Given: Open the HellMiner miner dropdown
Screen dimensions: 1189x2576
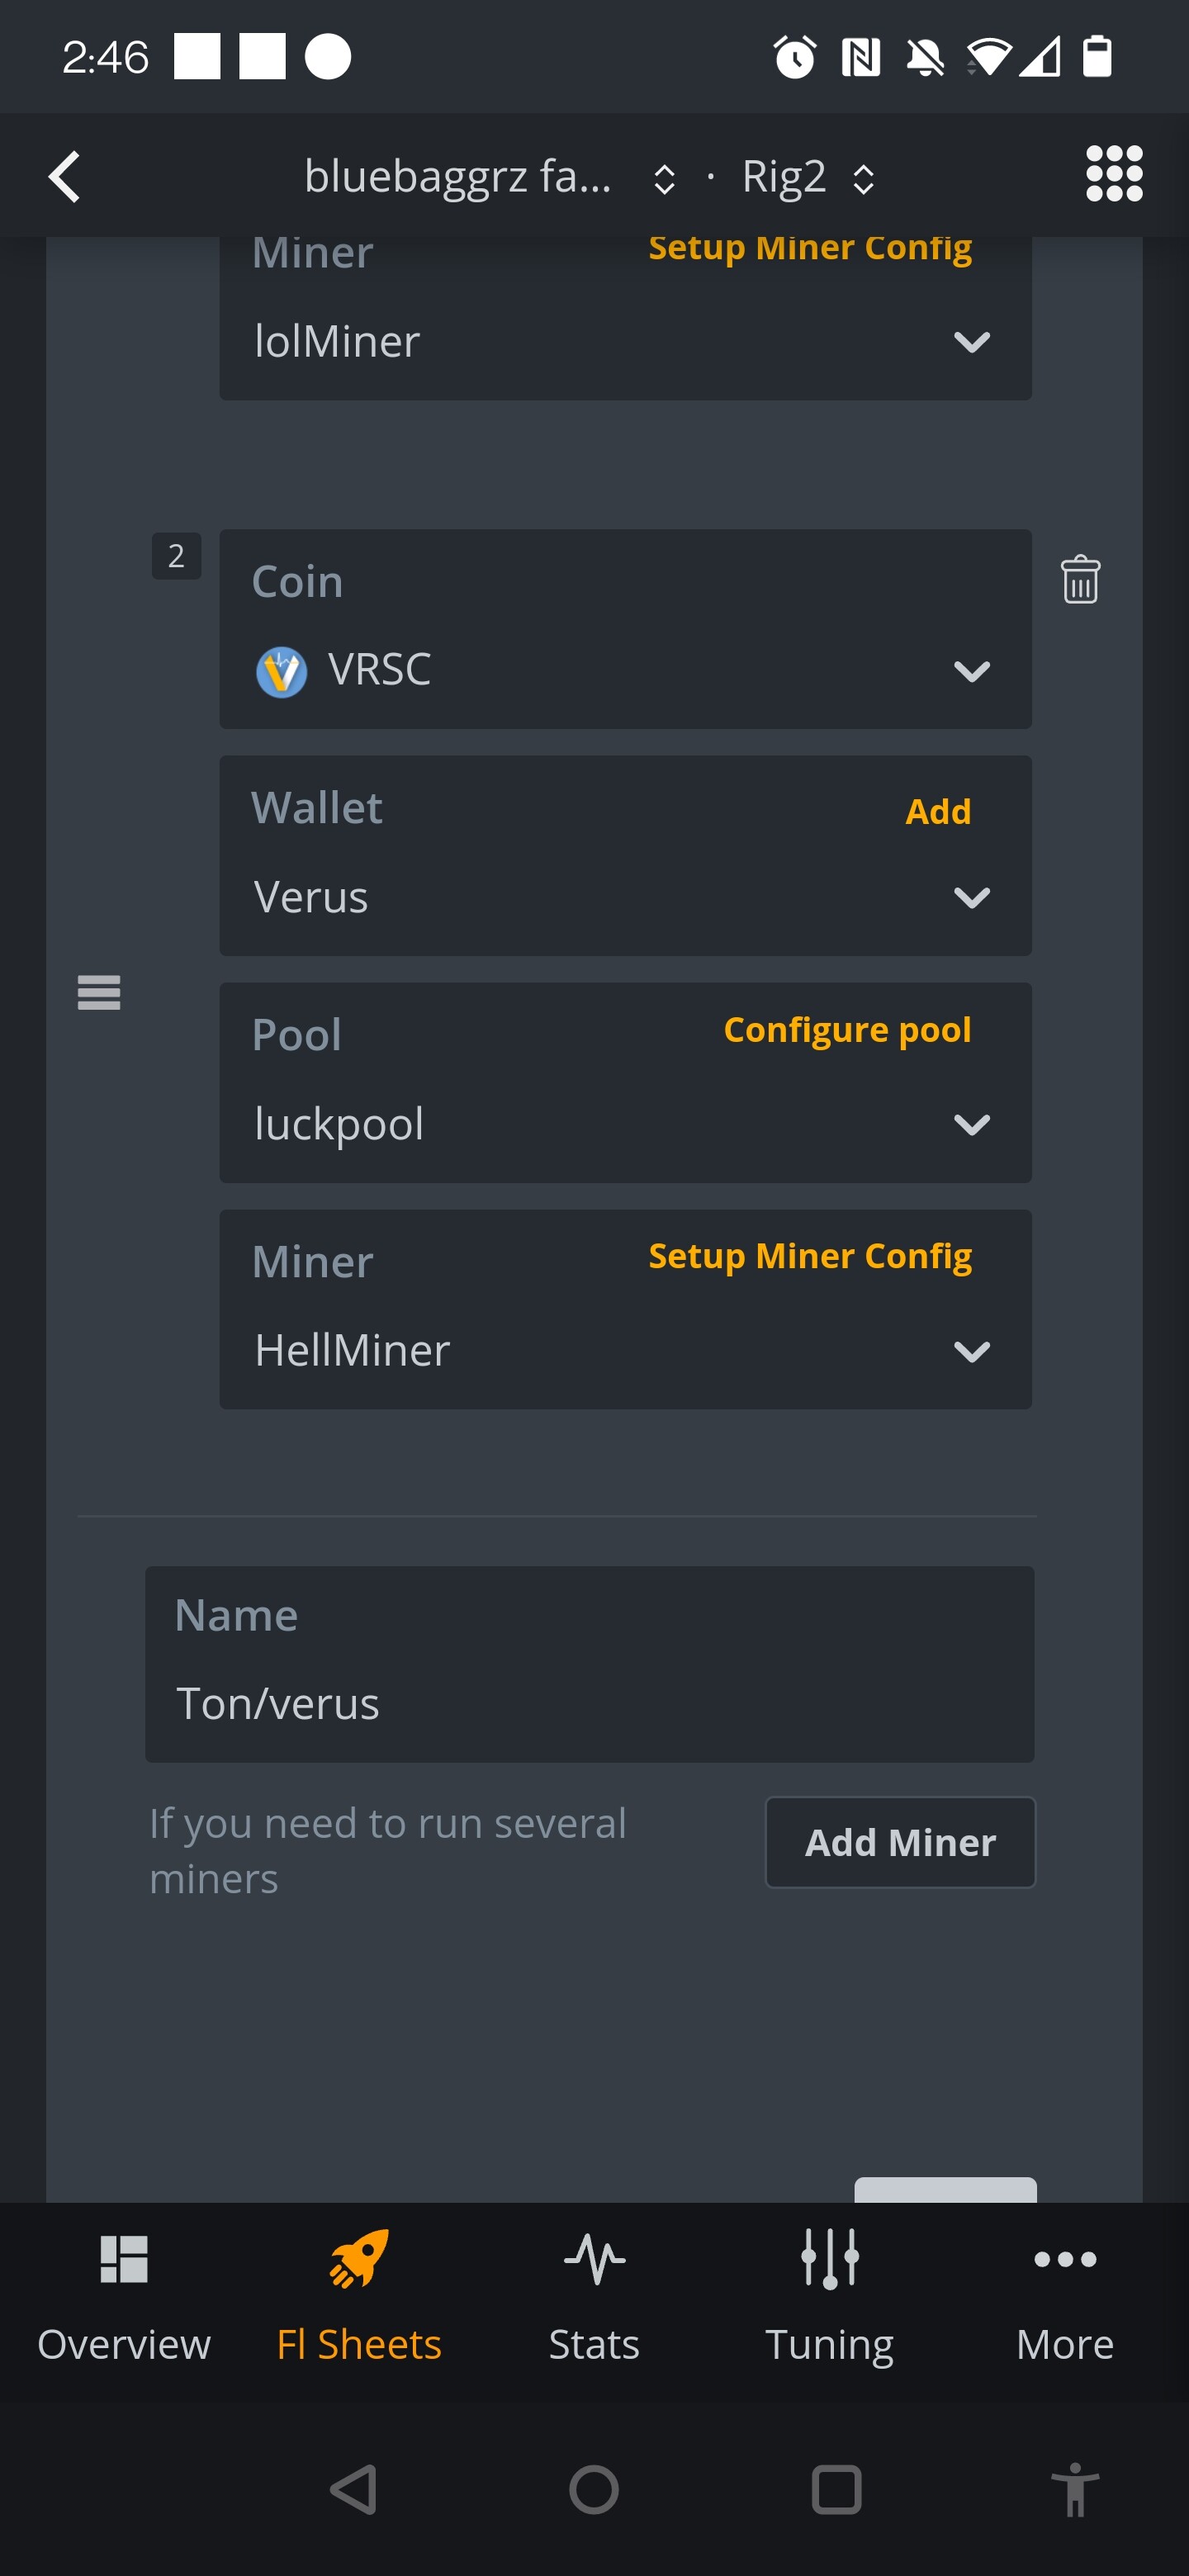Looking at the screenshot, I should 625,1350.
